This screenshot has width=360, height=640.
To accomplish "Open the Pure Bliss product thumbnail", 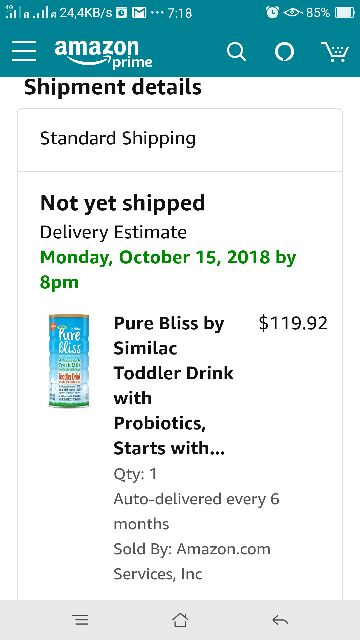I will tap(69, 360).
